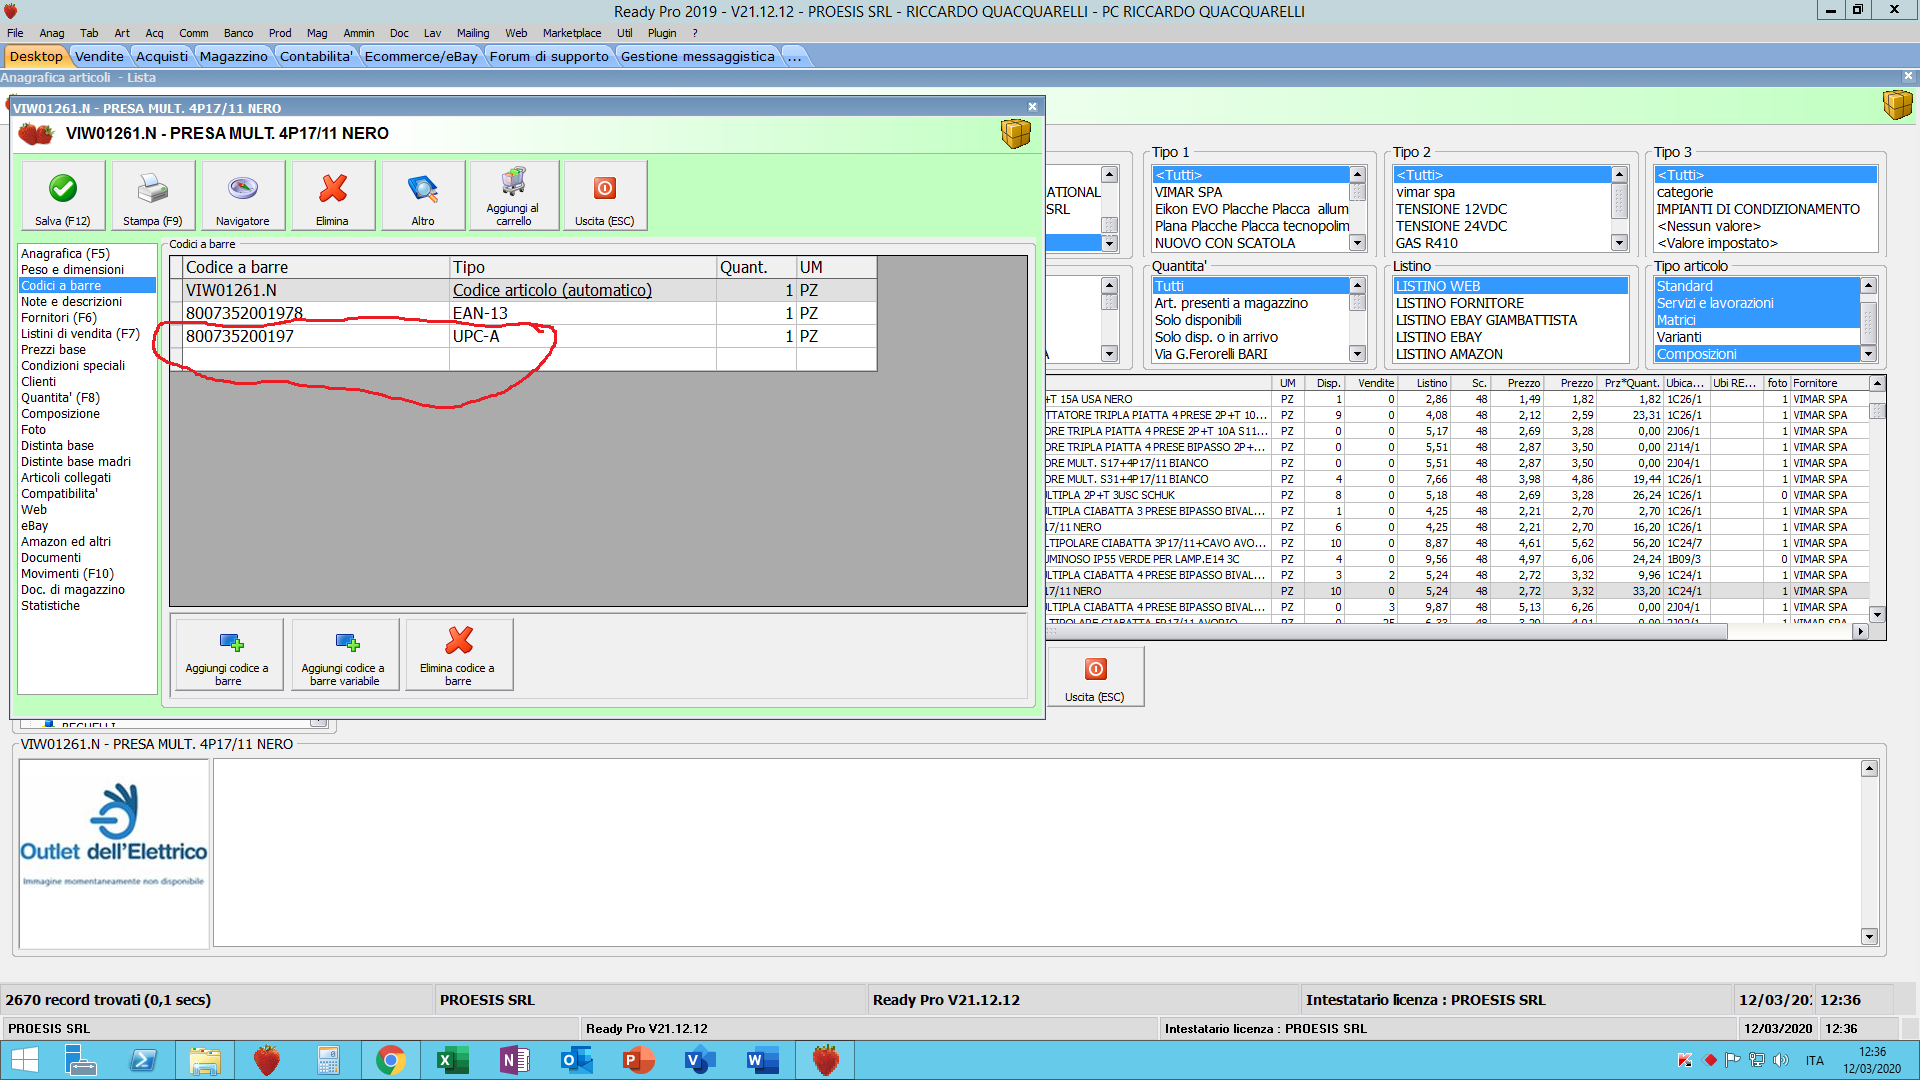Viewport: 1920px width, 1080px height.
Task: Open Chrome from the taskbar
Action: pyautogui.click(x=391, y=1060)
